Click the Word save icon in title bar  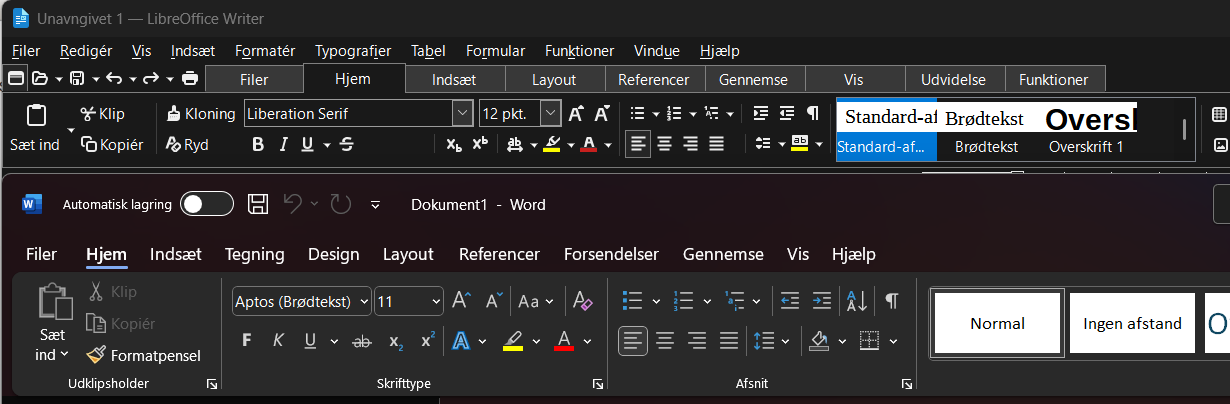click(x=258, y=204)
